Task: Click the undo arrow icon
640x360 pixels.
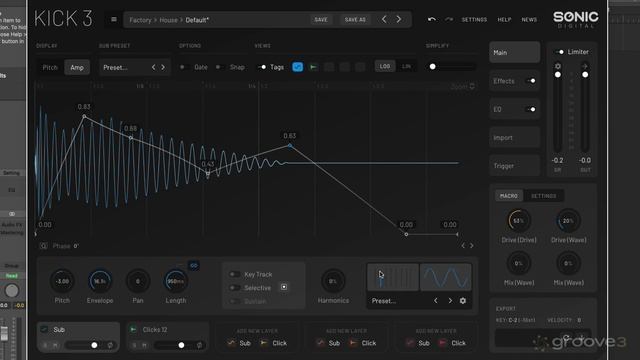Action: [x=431, y=19]
